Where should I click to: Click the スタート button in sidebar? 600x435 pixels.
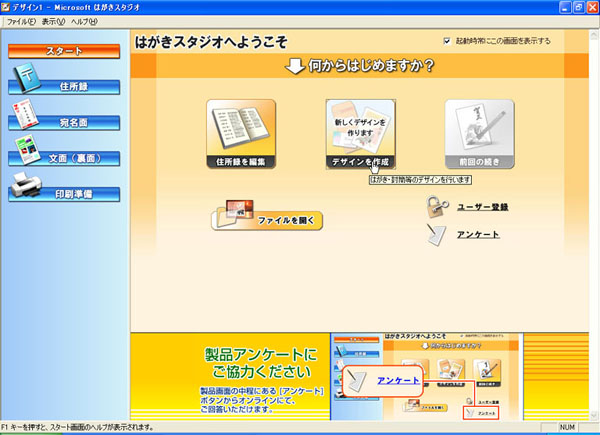pyautogui.click(x=64, y=51)
